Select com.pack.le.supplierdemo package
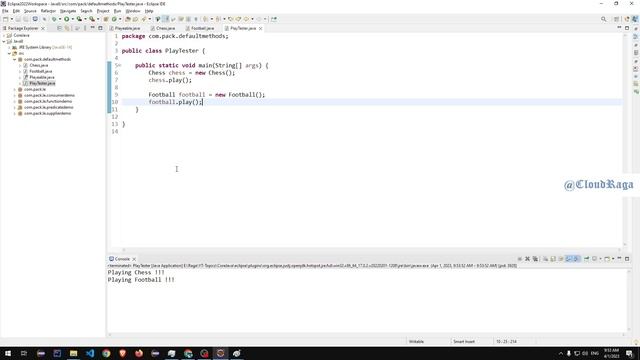The width and height of the screenshot is (640, 360). click(x=47, y=113)
